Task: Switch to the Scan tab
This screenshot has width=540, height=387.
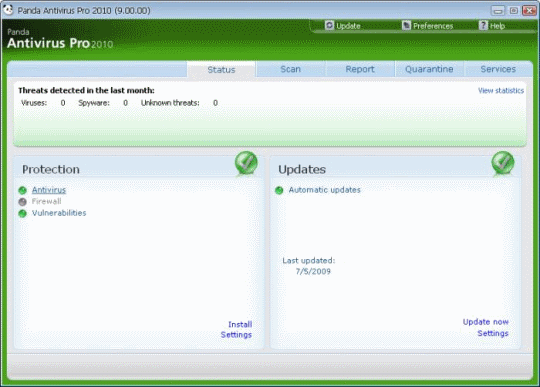Action: click(290, 69)
